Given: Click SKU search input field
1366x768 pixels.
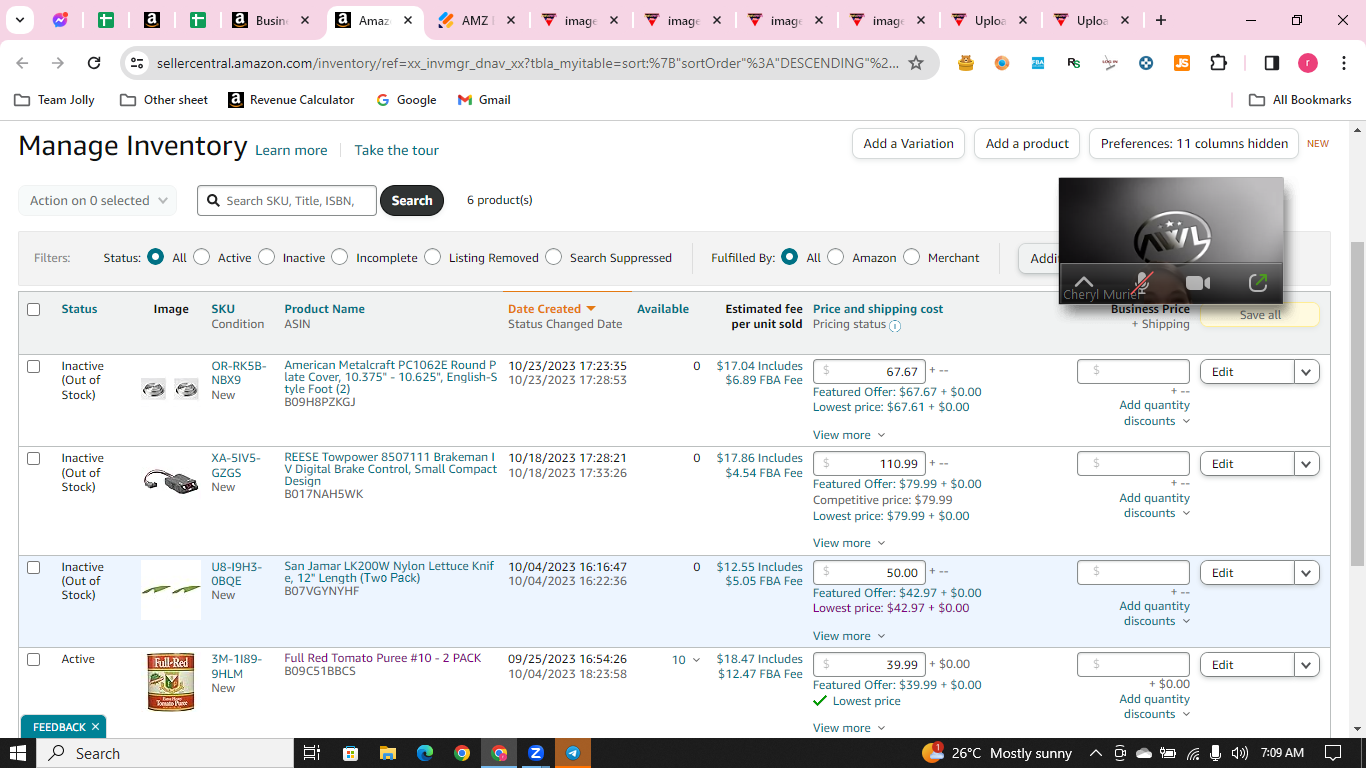Looking at the screenshot, I should pyautogui.click(x=287, y=200).
